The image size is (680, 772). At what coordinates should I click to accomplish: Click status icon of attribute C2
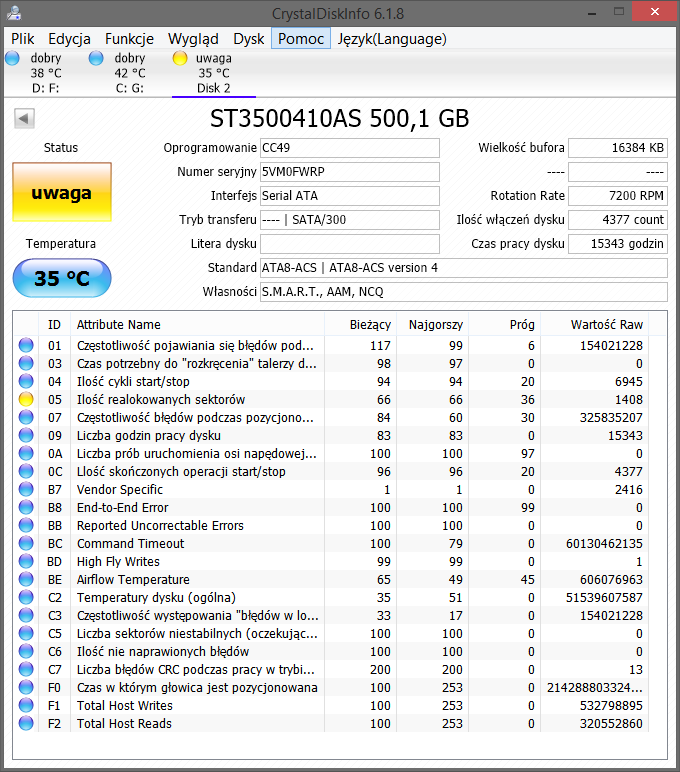[x=26, y=597]
